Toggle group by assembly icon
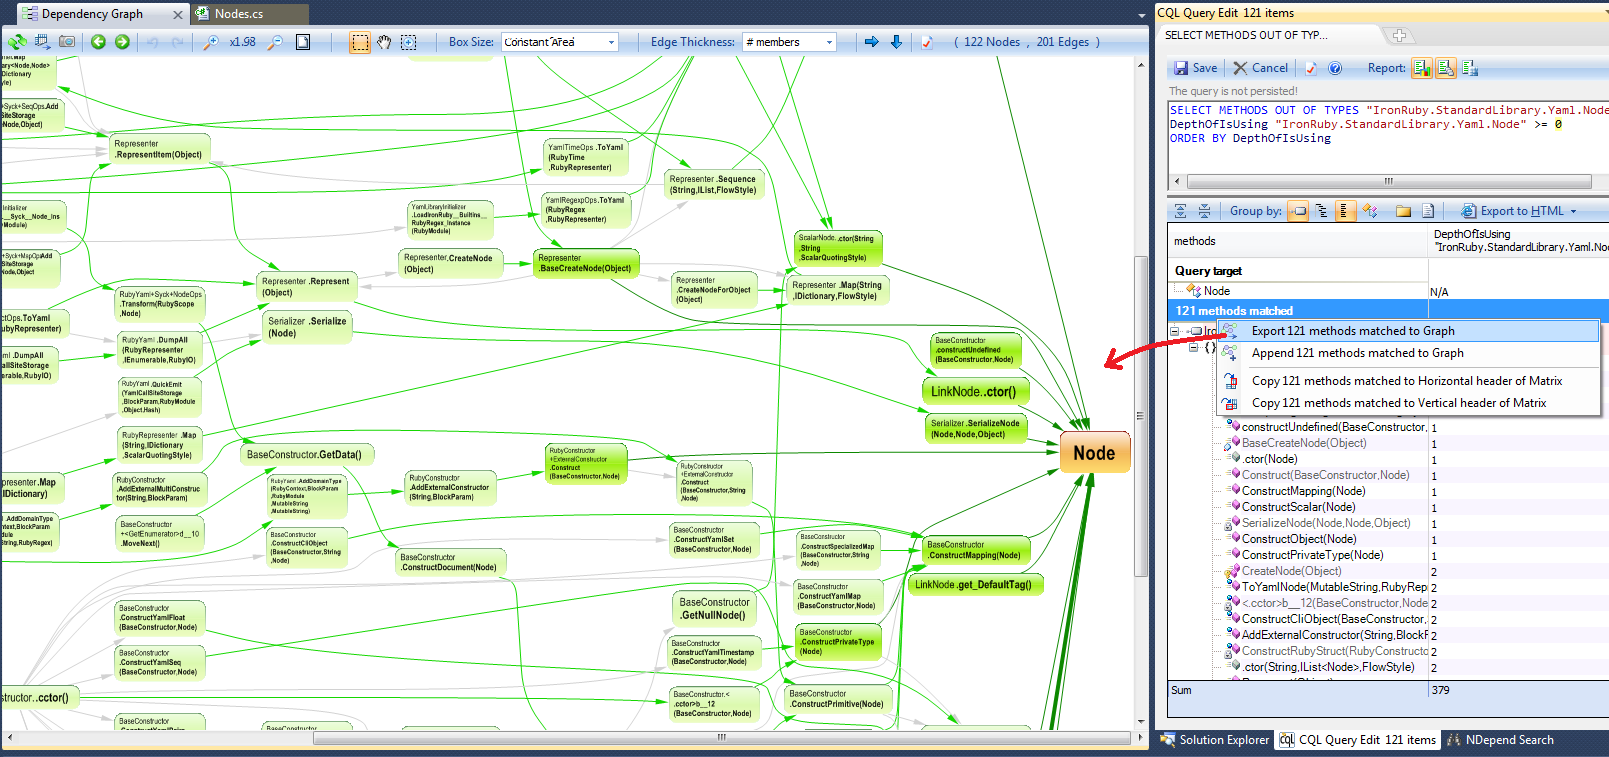 coord(1298,211)
